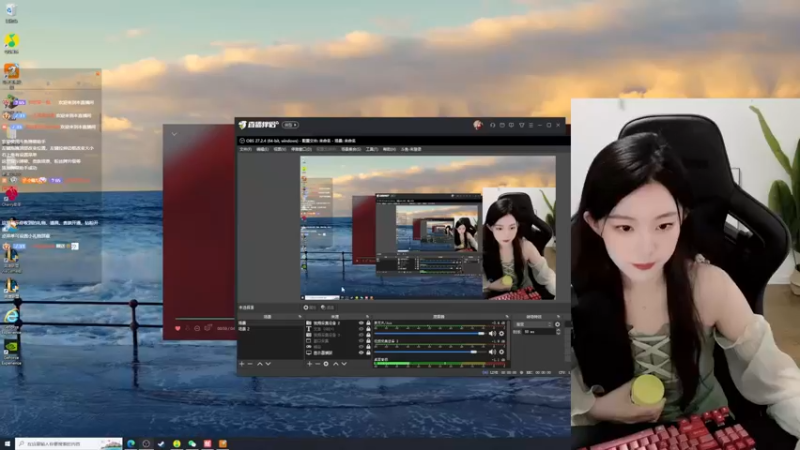Open the Tools menu in OBS
Viewport: 800px width, 450px height.
click(371, 149)
